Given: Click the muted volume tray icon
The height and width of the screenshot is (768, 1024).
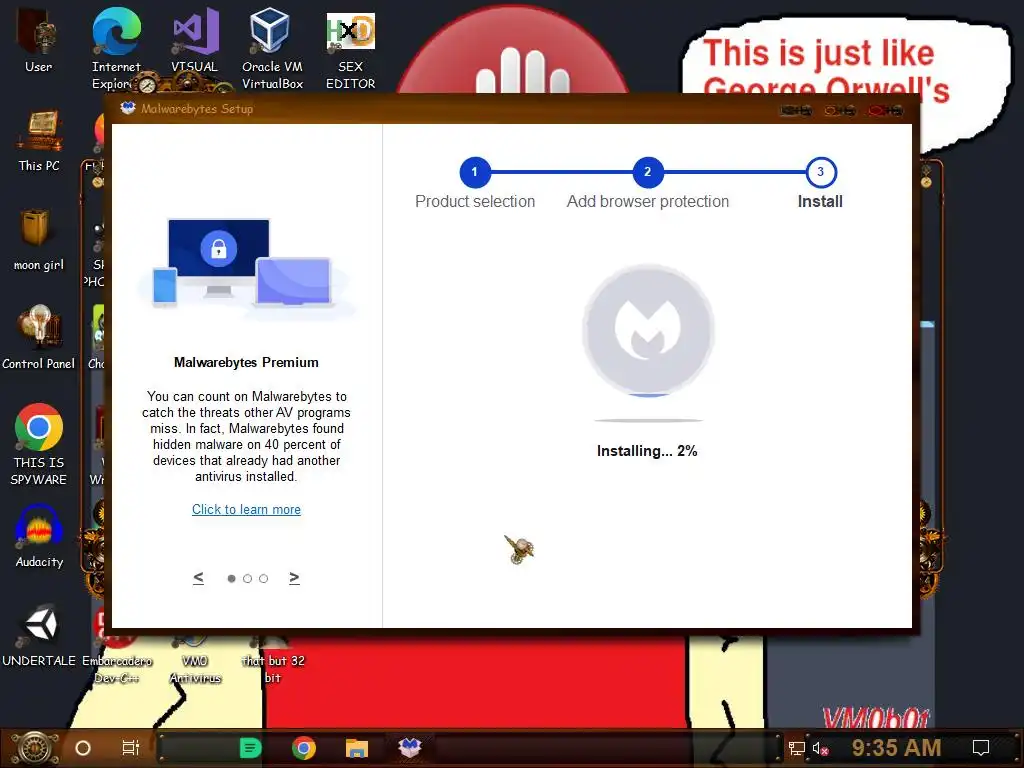Looking at the screenshot, I should (820, 748).
